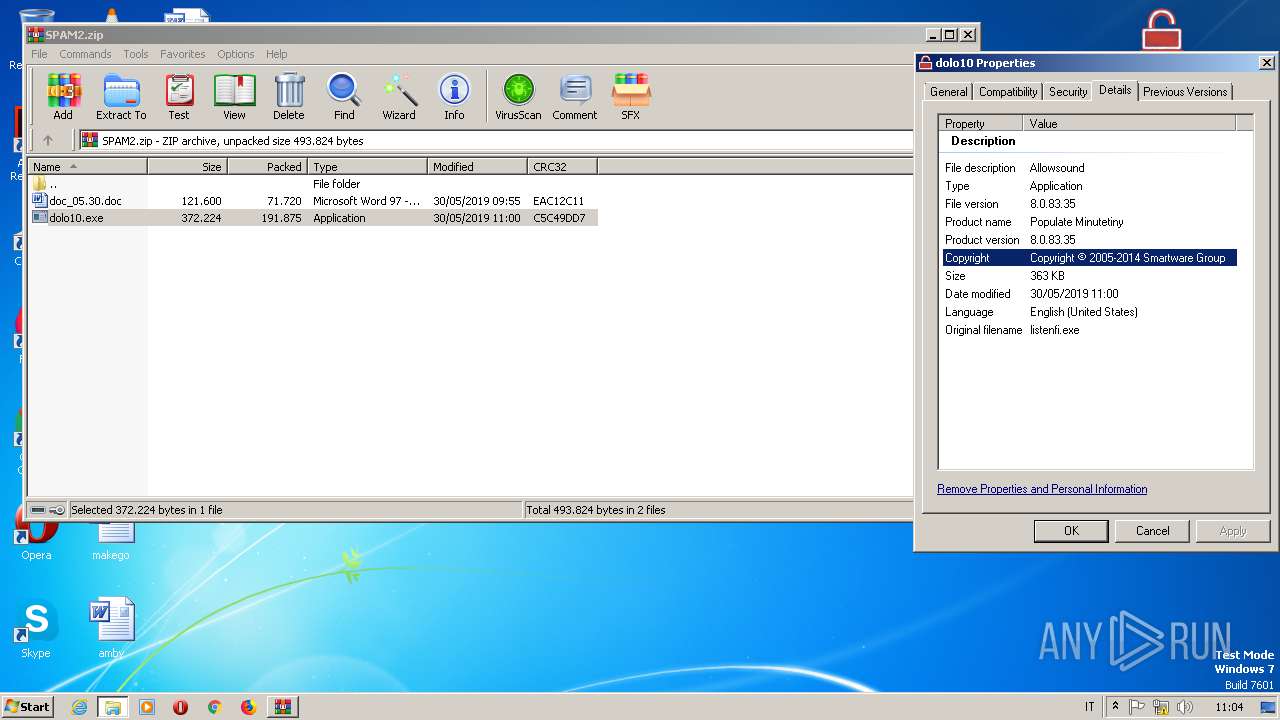Image resolution: width=1280 pixels, height=720 pixels.
Task: Open Opera from the taskbar
Action: 181,707
